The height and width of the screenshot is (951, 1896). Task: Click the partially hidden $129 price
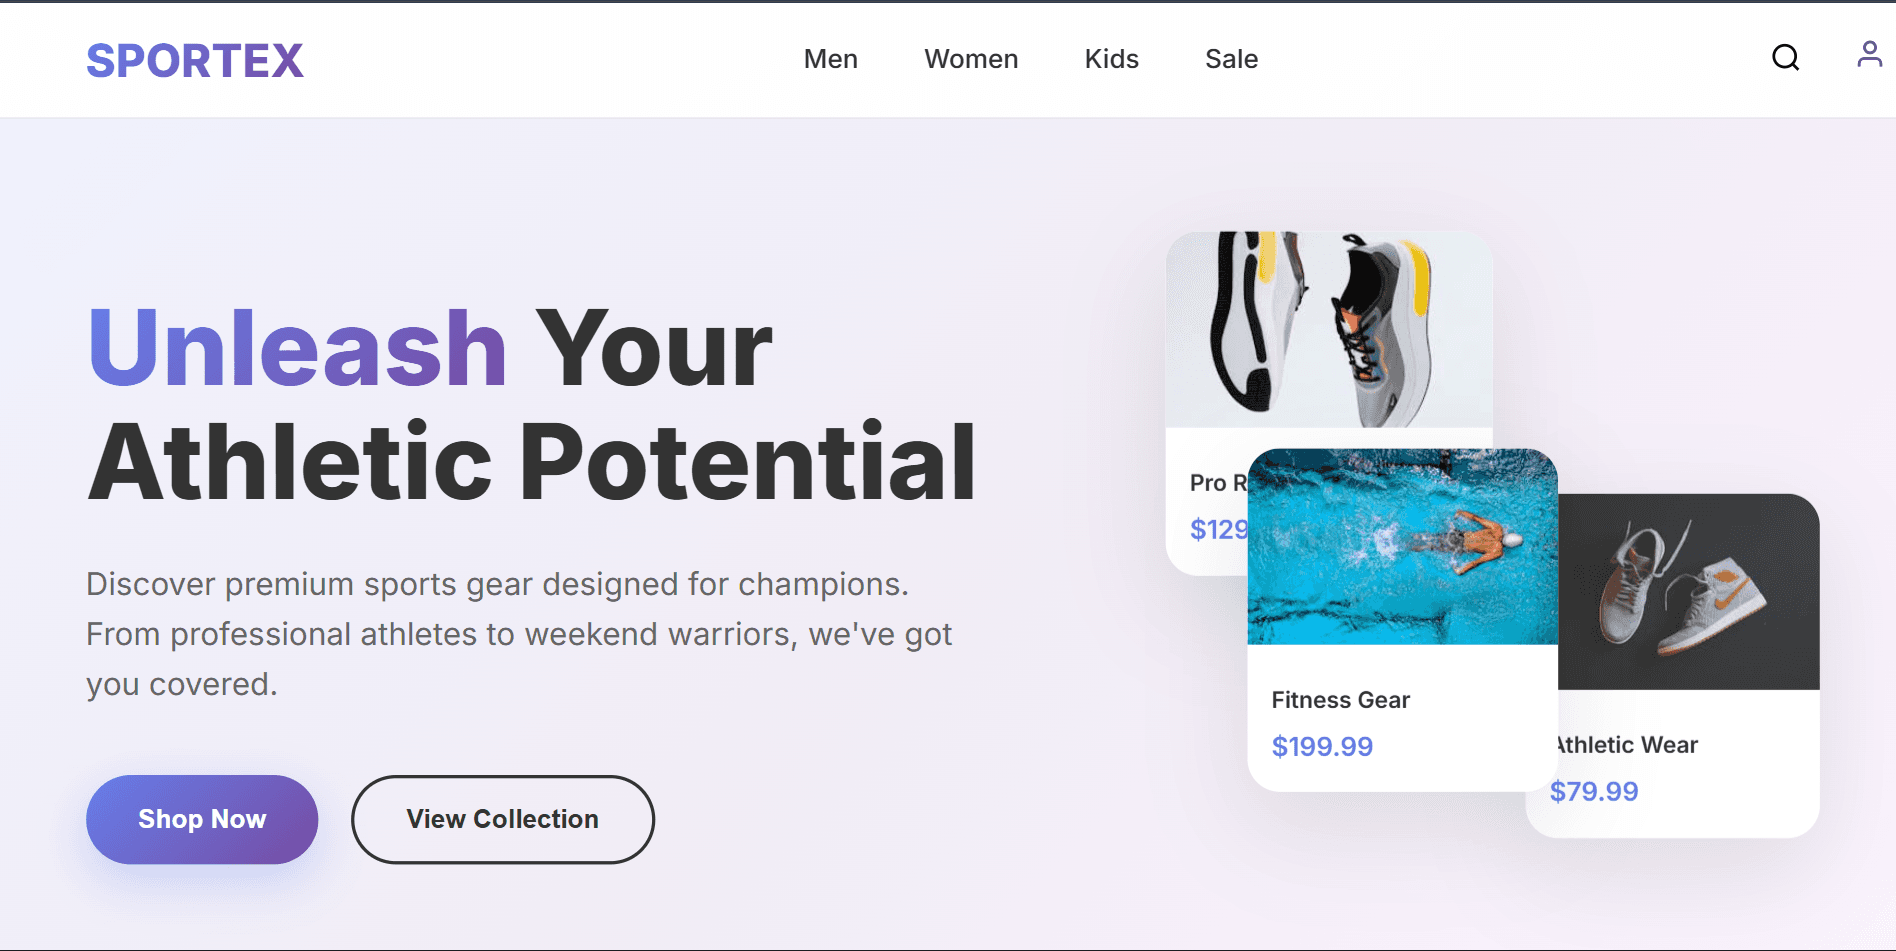click(1217, 529)
